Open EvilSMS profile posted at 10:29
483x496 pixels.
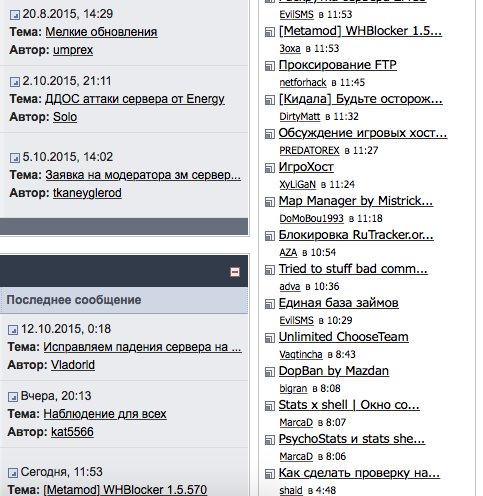pyautogui.click(x=297, y=321)
